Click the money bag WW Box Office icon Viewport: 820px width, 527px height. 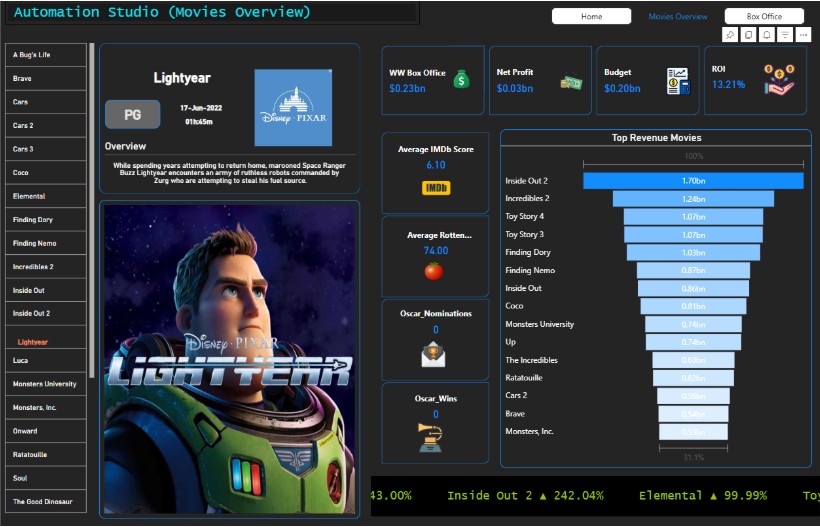coord(461,79)
